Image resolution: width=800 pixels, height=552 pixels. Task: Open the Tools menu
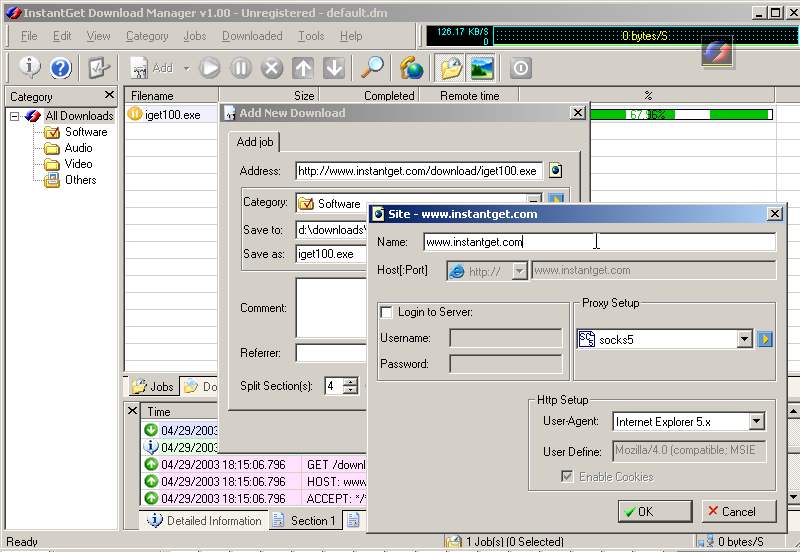311,36
